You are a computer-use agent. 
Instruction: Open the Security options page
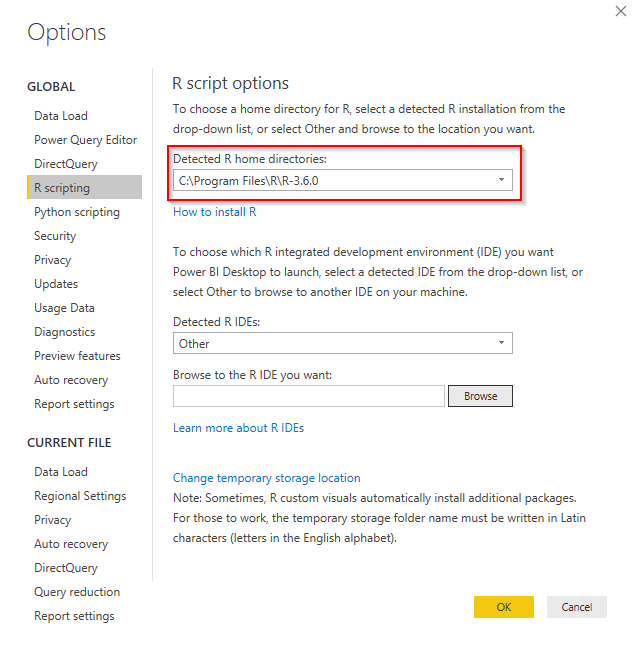tap(55, 236)
